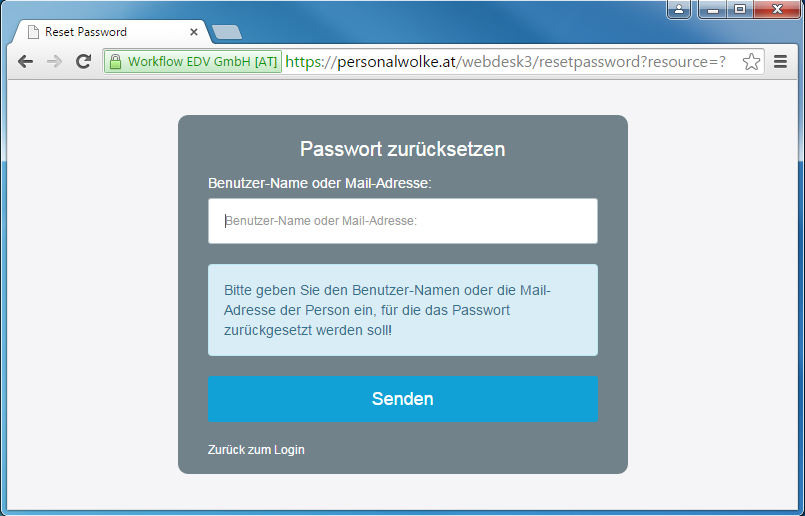
Task: Reload the Reset Password page
Action: coord(83,62)
